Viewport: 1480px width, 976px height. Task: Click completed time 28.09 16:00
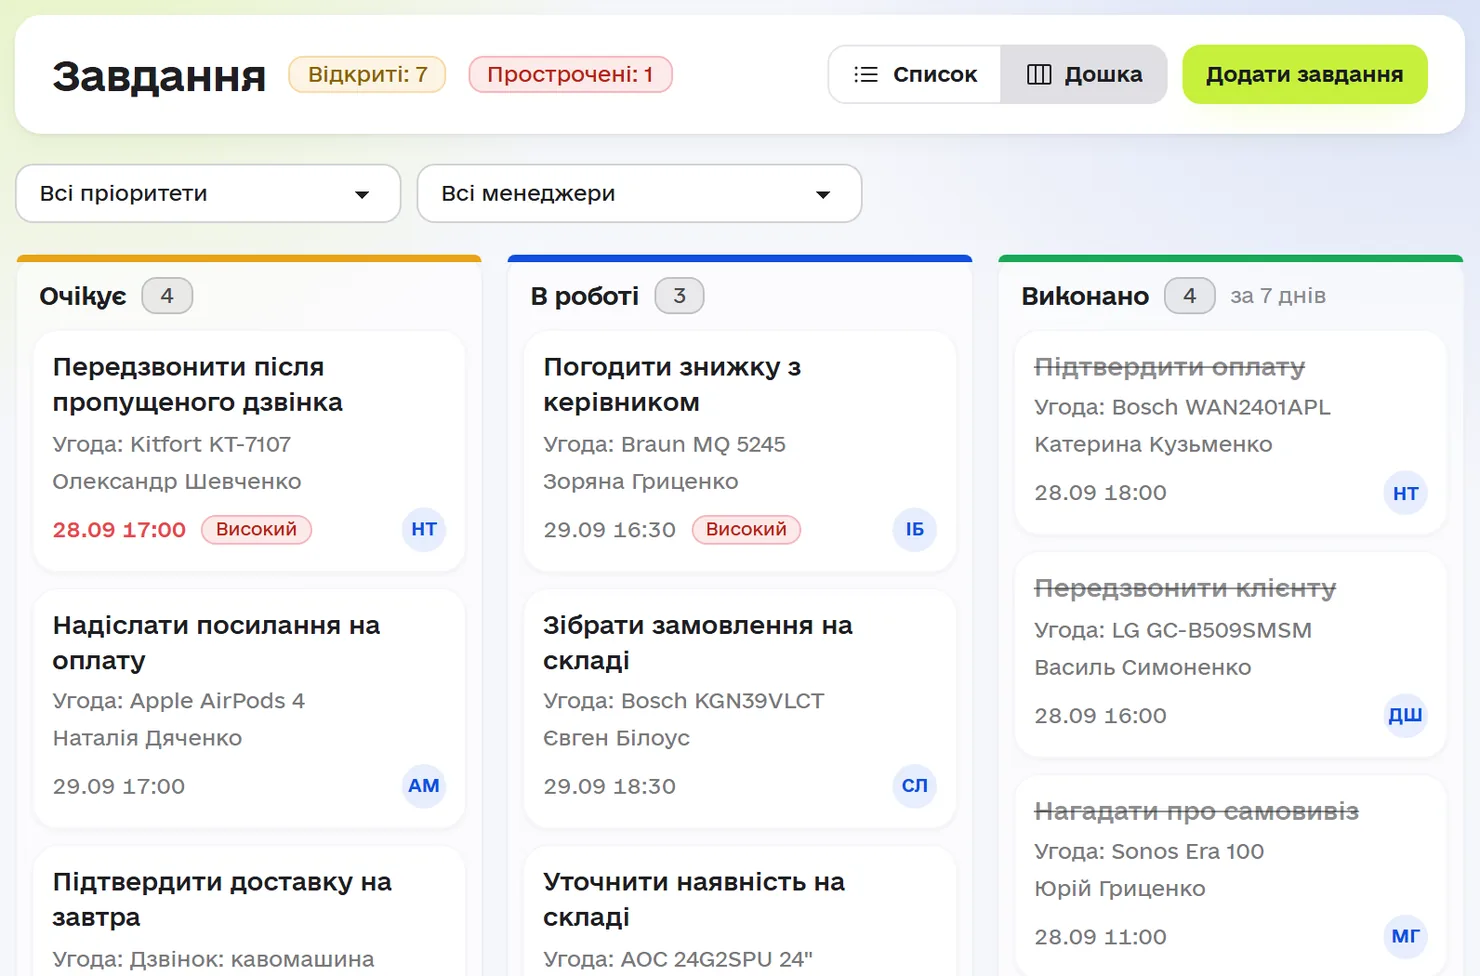tap(1100, 716)
